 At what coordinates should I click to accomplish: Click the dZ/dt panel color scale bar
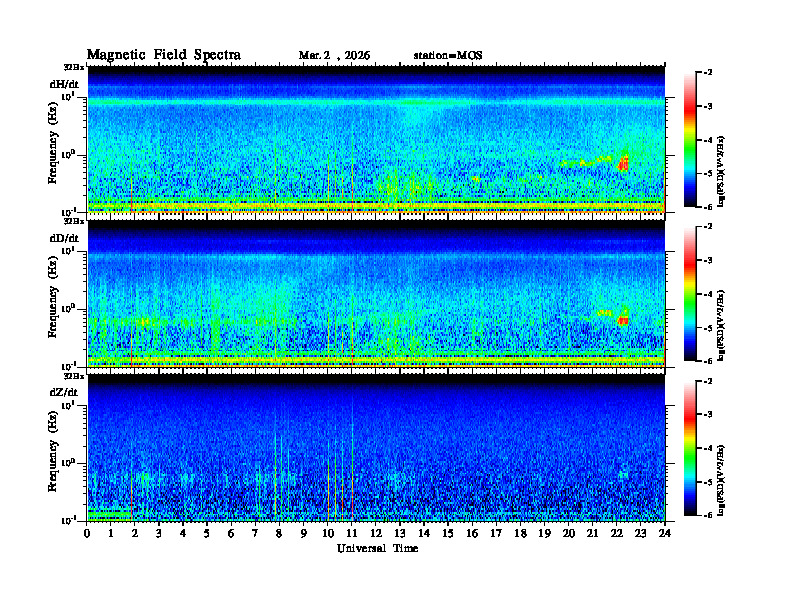click(x=690, y=448)
